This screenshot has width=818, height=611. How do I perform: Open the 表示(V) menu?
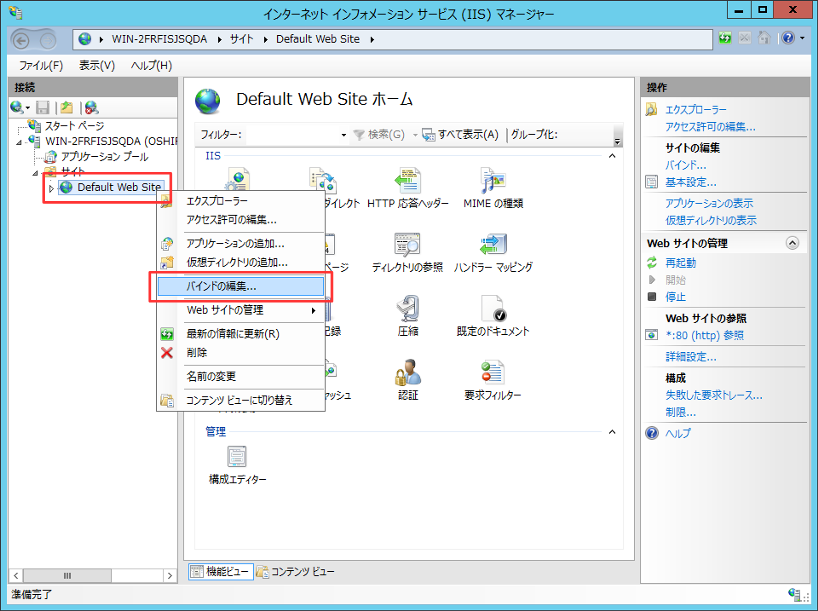[97, 66]
